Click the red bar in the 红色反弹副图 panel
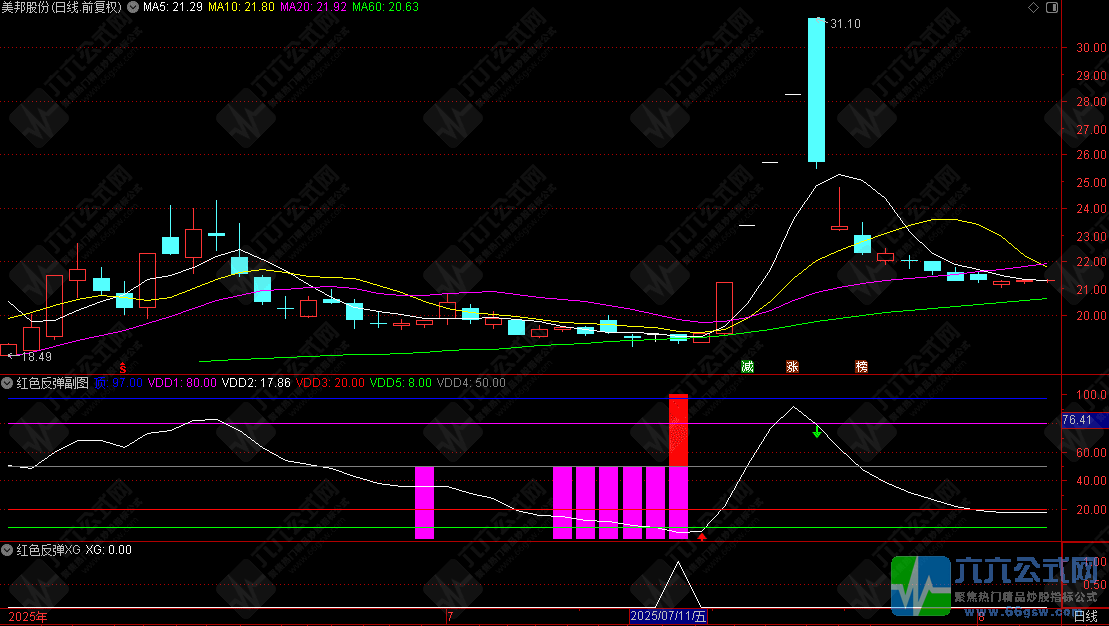 click(x=678, y=430)
